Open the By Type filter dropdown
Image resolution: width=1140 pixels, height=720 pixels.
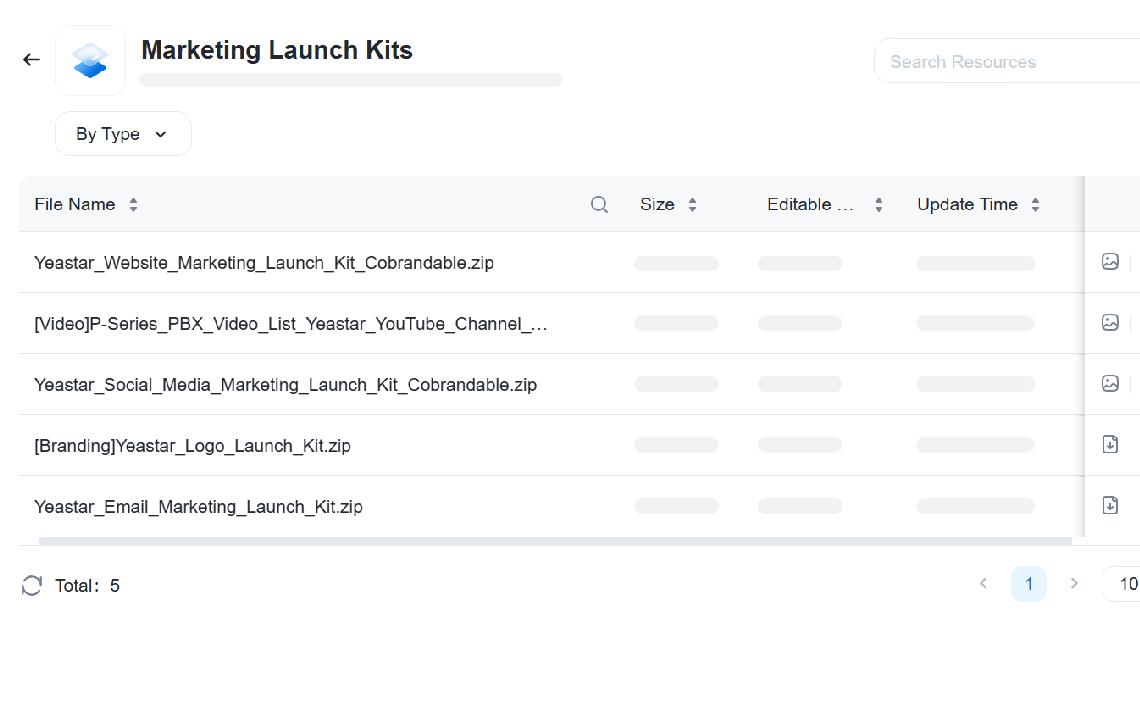click(x=123, y=134)
